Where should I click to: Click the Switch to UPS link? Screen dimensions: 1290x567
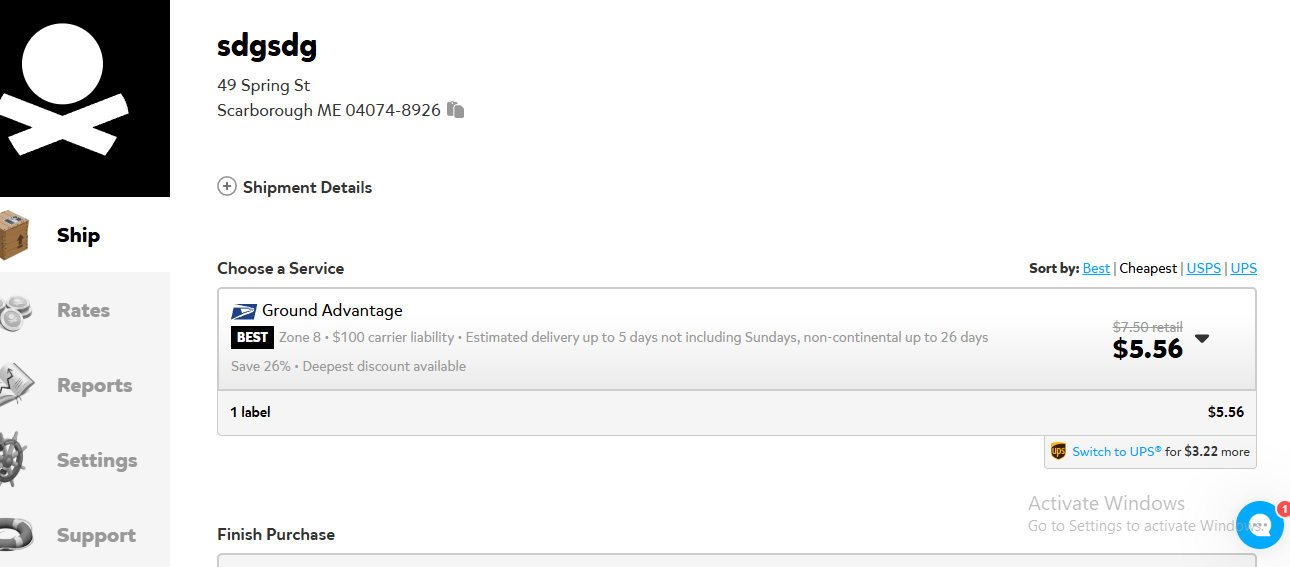pos(1117,452)
